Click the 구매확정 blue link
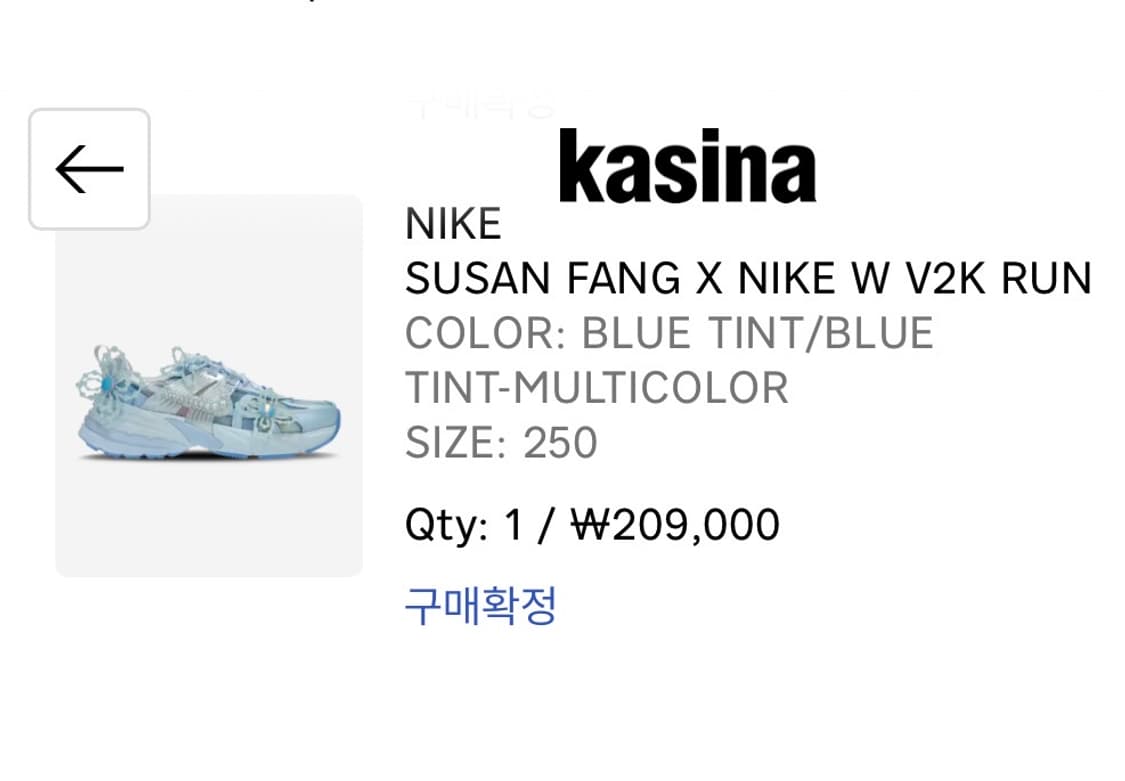The height and width of the screenshot is (781, 1125). point(481,607)
